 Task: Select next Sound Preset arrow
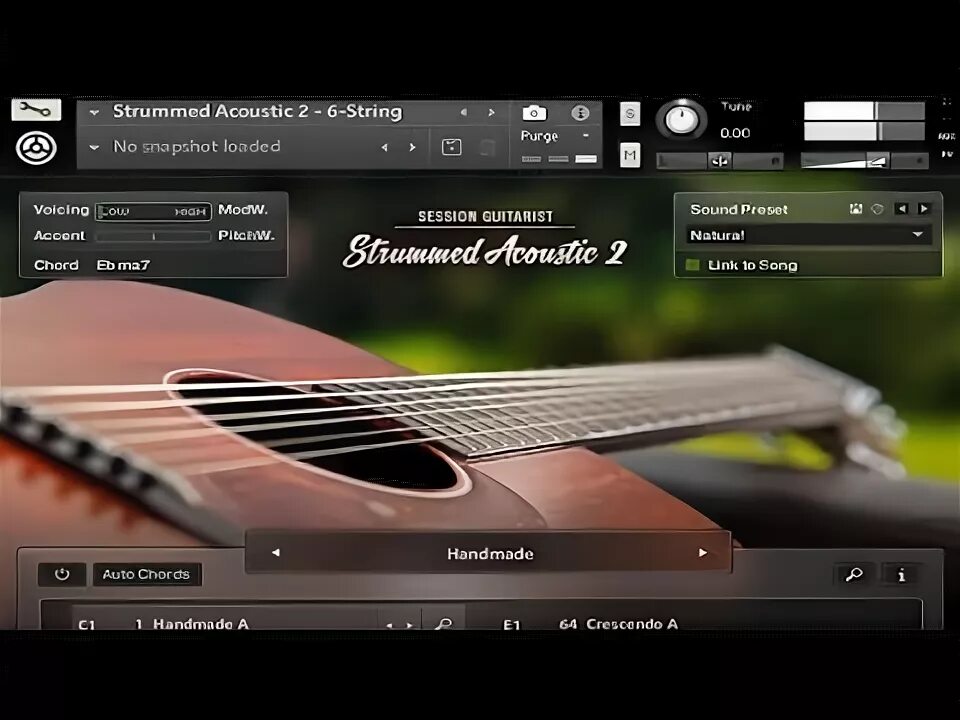pos(923,209)
